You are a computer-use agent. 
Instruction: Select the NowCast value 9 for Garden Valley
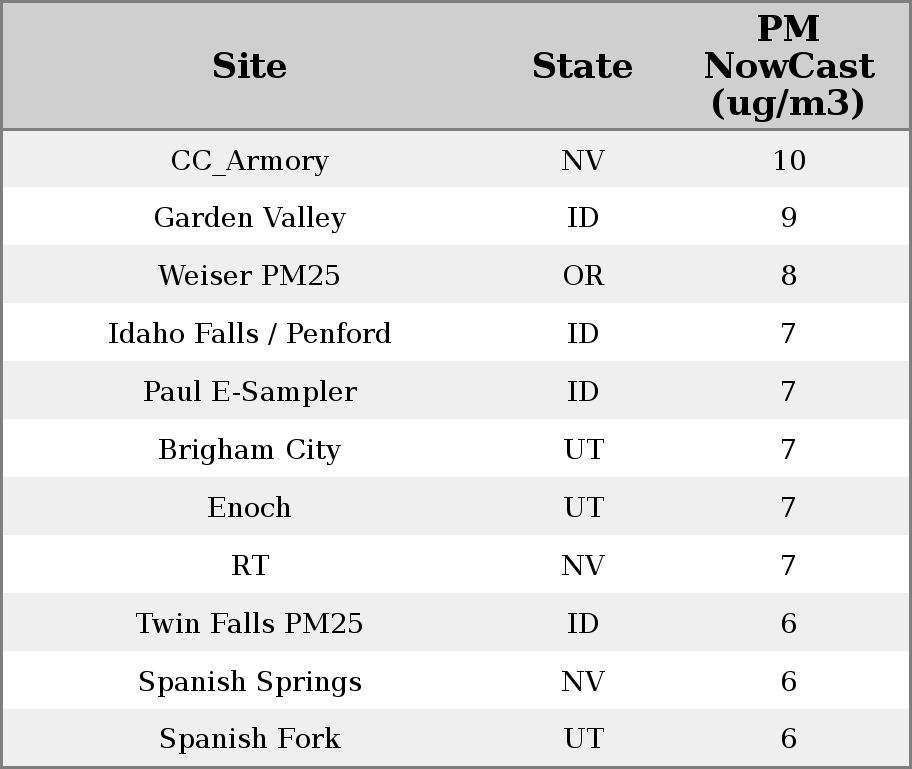pos(788,218)
